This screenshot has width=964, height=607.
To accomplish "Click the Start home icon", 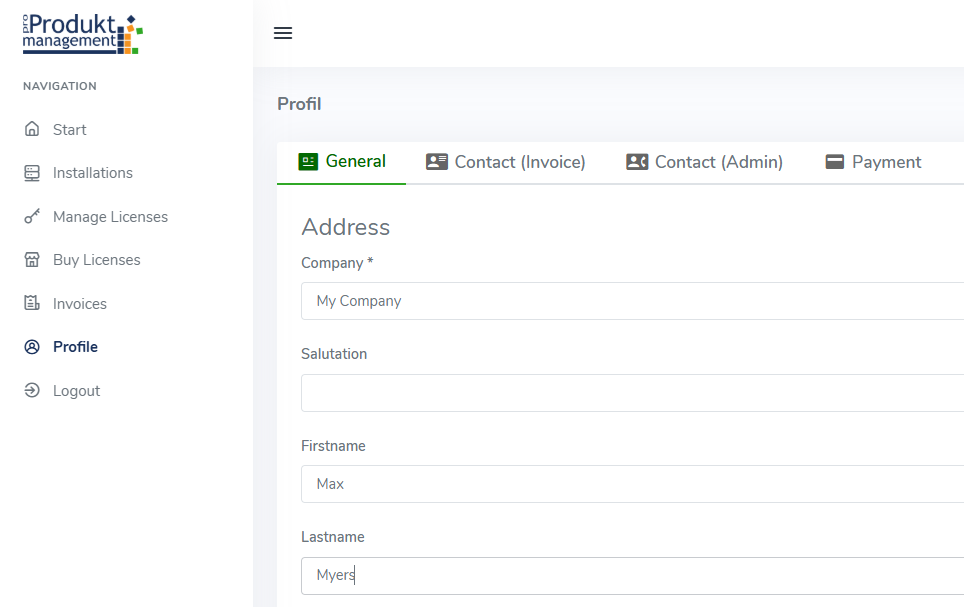I will point(32,129).
